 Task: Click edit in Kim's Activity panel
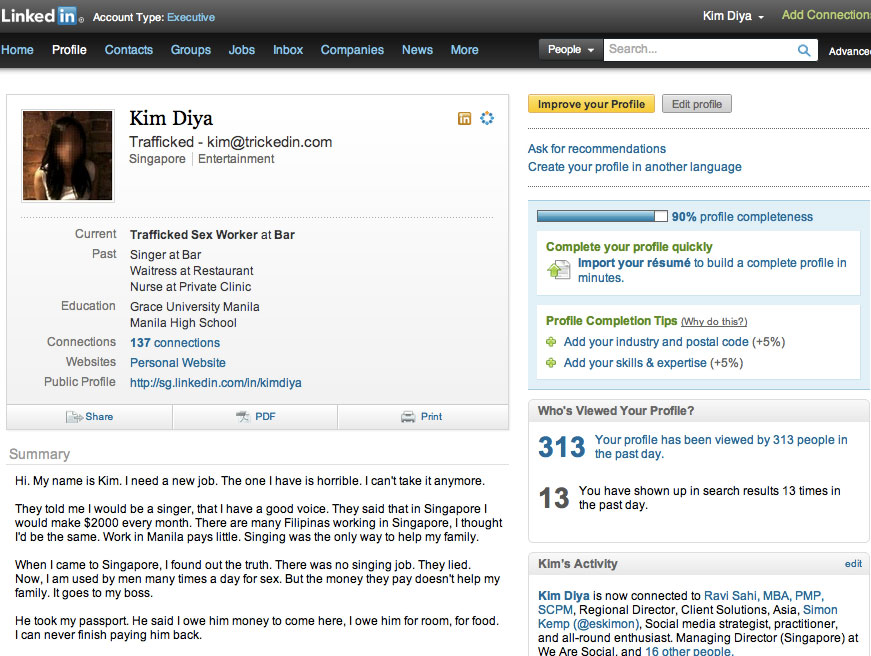[x=853, y=564]
